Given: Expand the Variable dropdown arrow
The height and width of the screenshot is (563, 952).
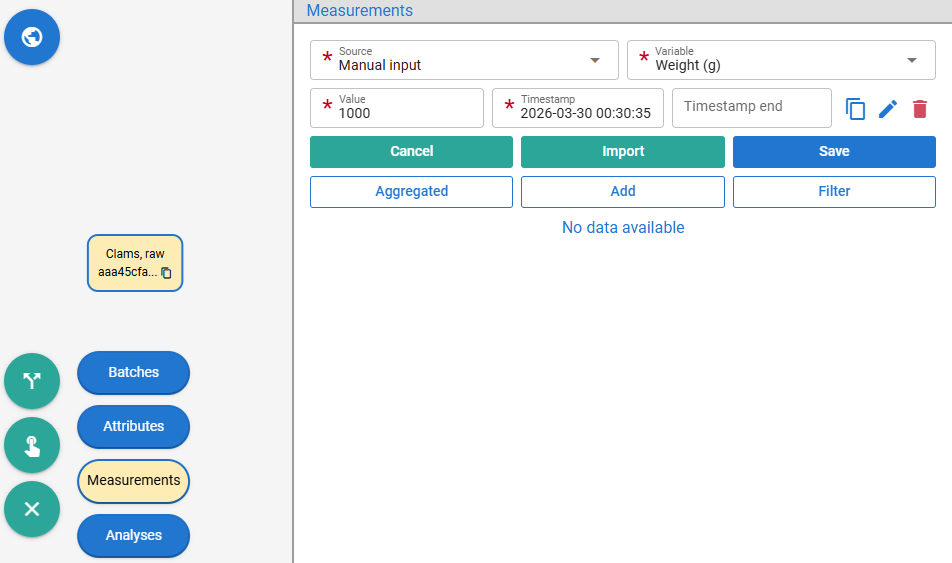Looking at the screenshot, I should [911, 60].
